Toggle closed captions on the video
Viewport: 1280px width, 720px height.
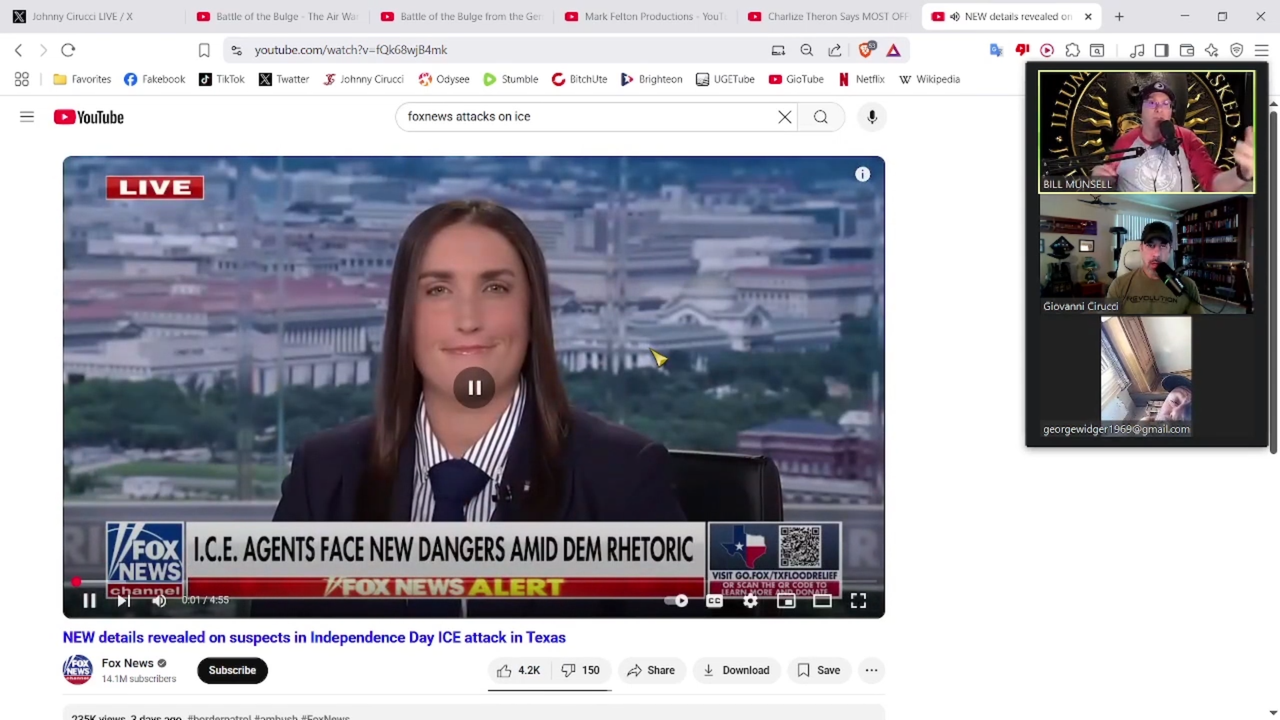[x=714, y=600]
